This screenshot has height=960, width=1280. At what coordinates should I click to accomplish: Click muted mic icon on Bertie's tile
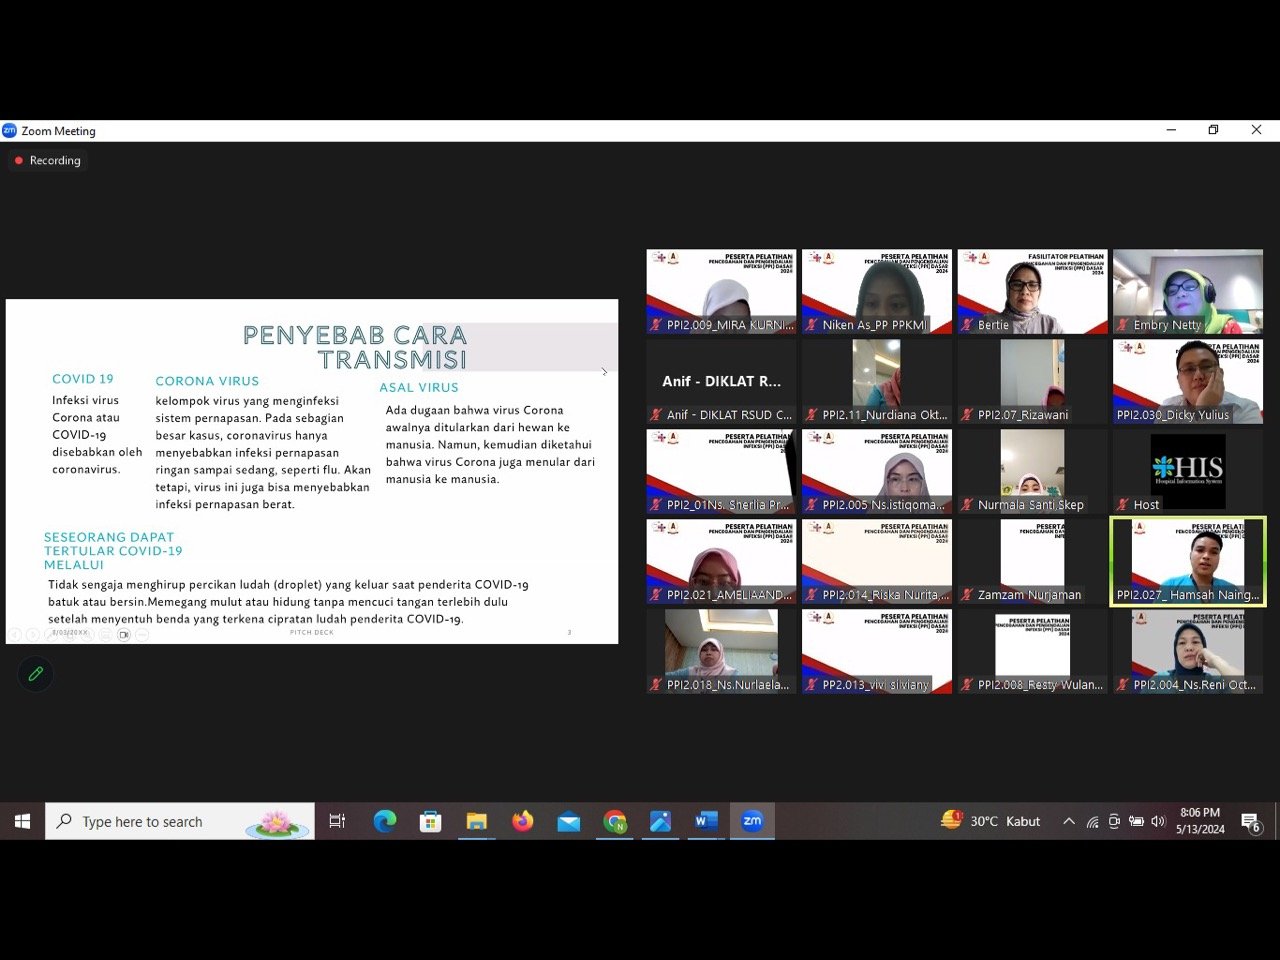[966, 325]
